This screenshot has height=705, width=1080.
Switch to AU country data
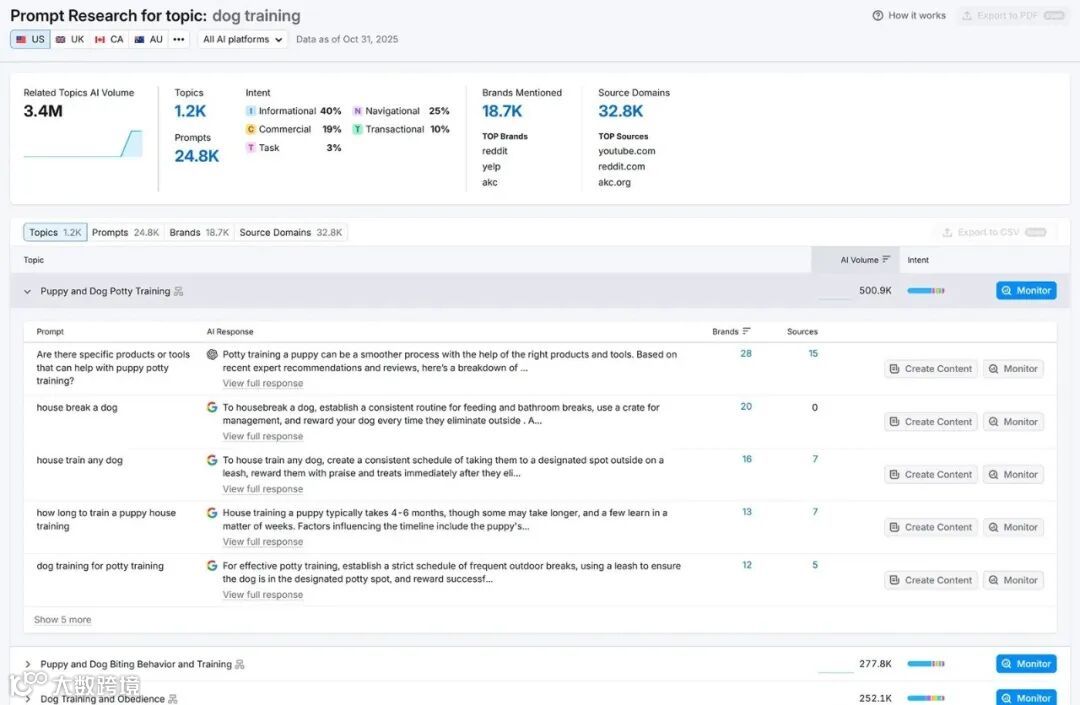point(148,40)
